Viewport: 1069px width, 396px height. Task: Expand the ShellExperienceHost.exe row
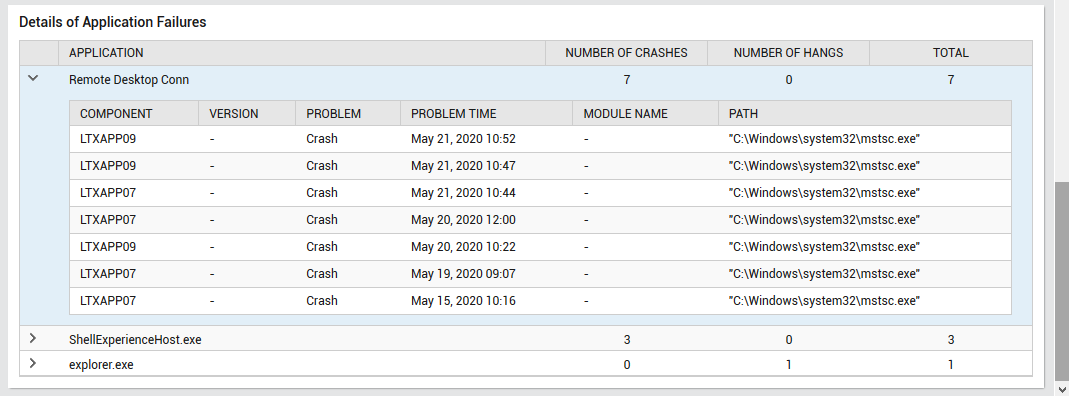(32, 338)
